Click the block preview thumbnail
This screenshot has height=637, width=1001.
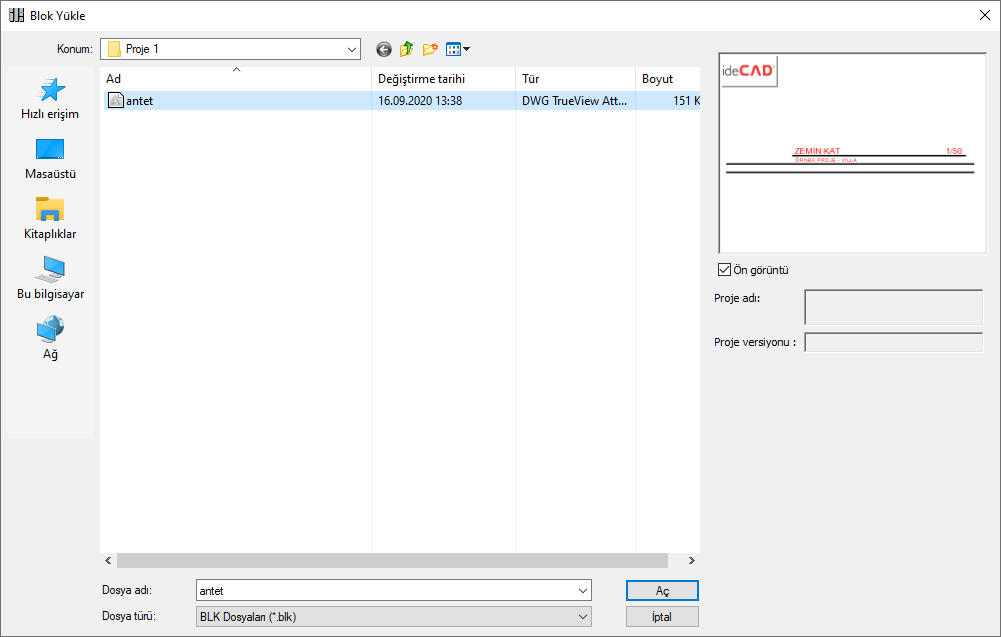click(852, 153)
